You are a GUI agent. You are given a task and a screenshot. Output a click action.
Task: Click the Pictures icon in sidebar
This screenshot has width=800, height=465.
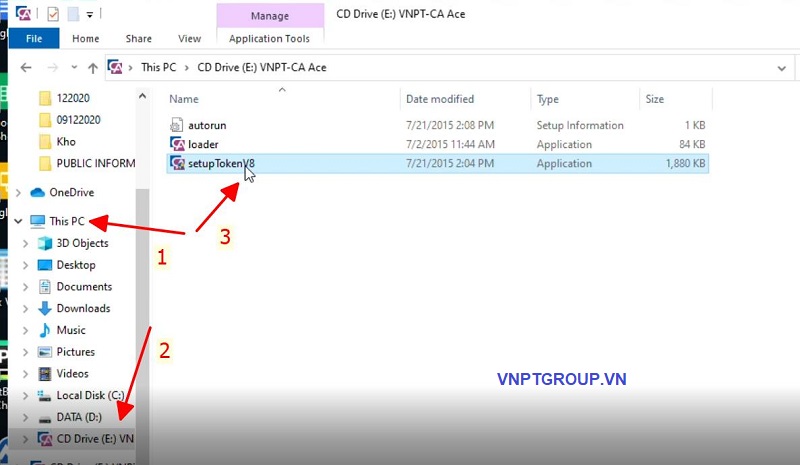click(45, 352)
